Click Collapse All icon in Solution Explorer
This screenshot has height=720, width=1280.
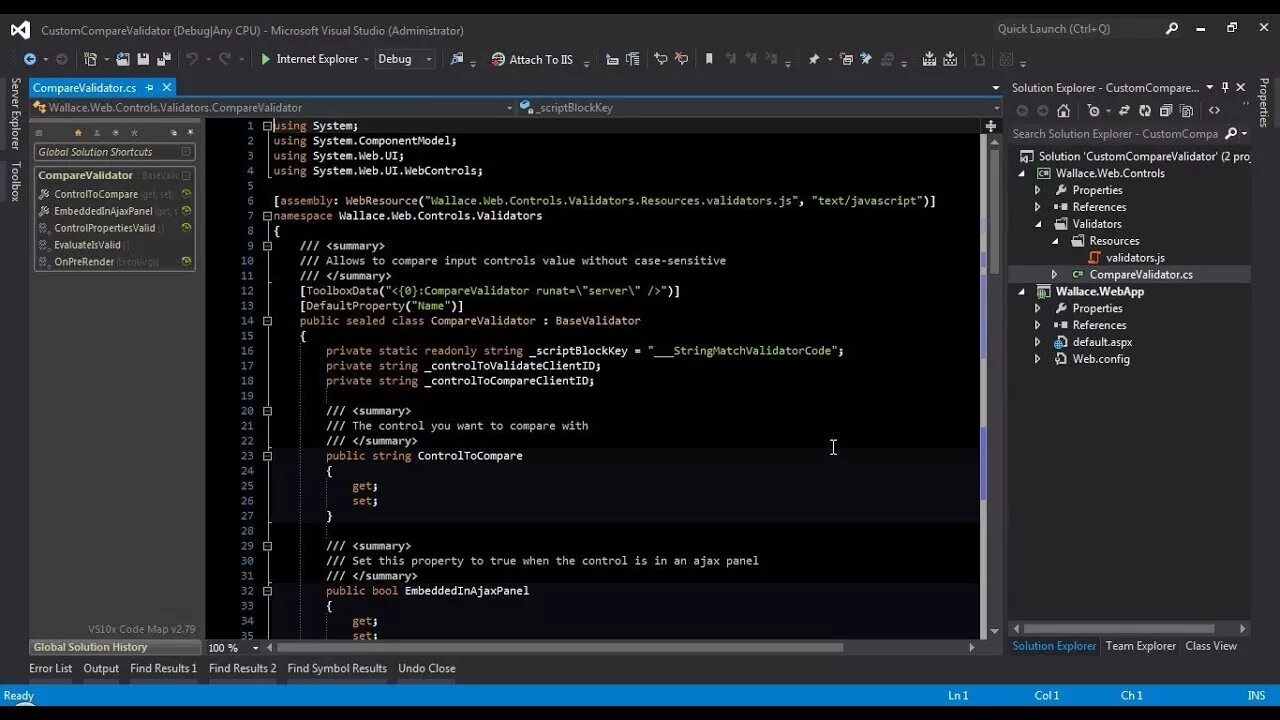(1165, 111)
